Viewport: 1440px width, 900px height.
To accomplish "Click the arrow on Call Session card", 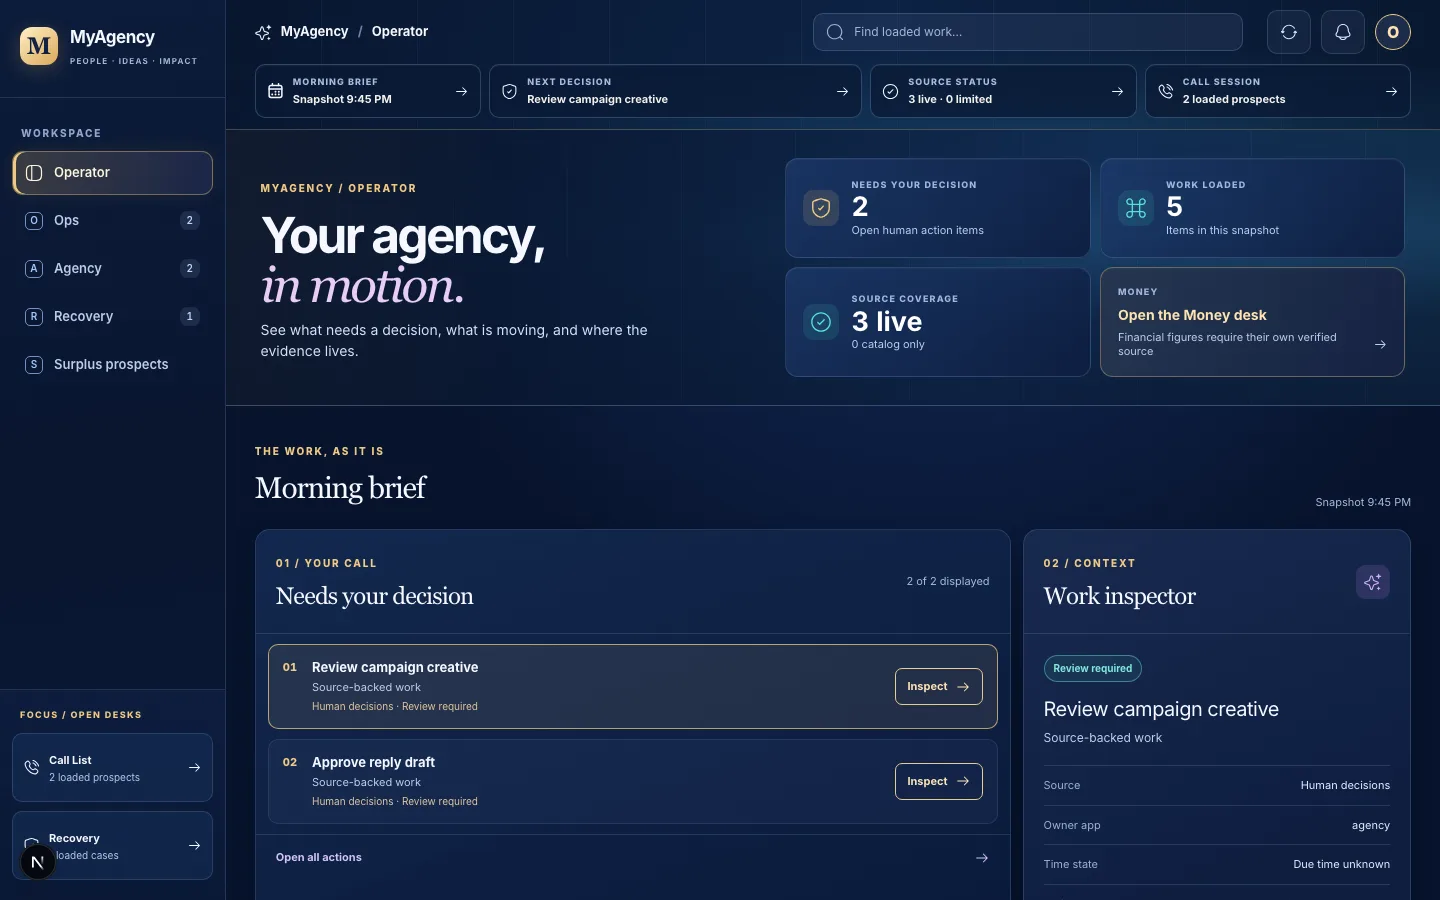I will 1391,91.
